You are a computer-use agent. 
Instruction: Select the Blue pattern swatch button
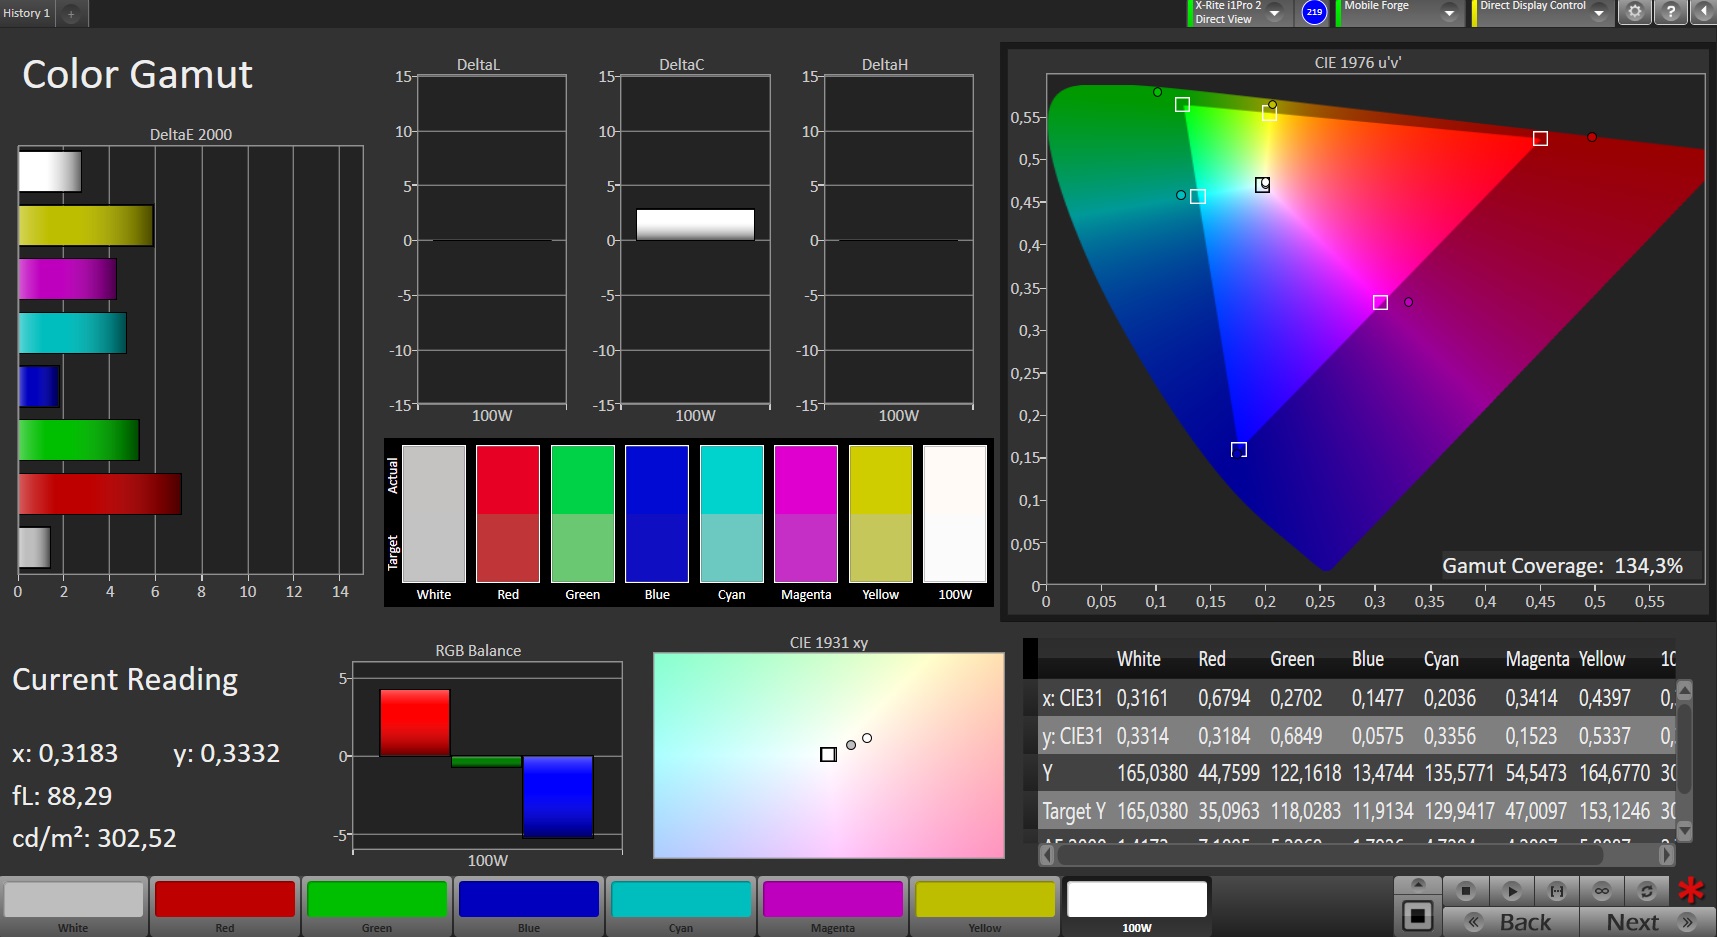pyautogui.click(x=529, y=906)
